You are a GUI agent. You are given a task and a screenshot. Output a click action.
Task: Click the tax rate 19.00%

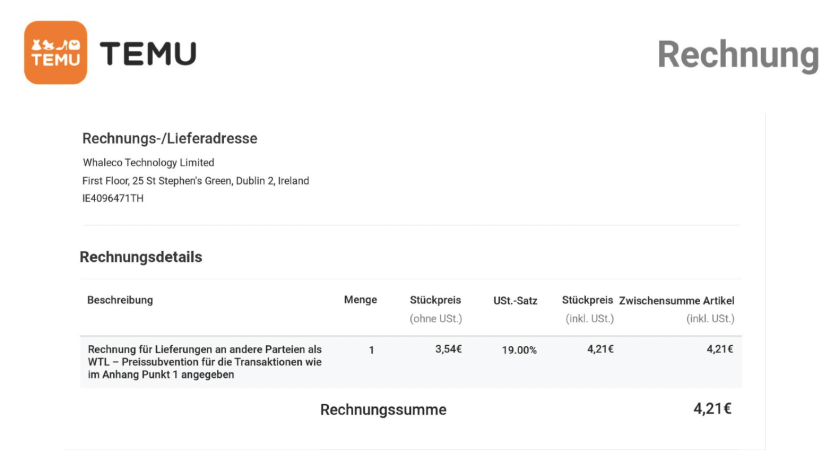click(519, 350)
